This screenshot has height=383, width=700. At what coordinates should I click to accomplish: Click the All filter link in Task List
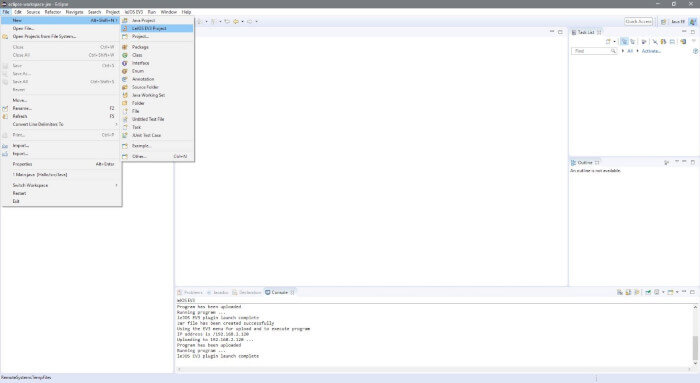(x=630, y=51)
